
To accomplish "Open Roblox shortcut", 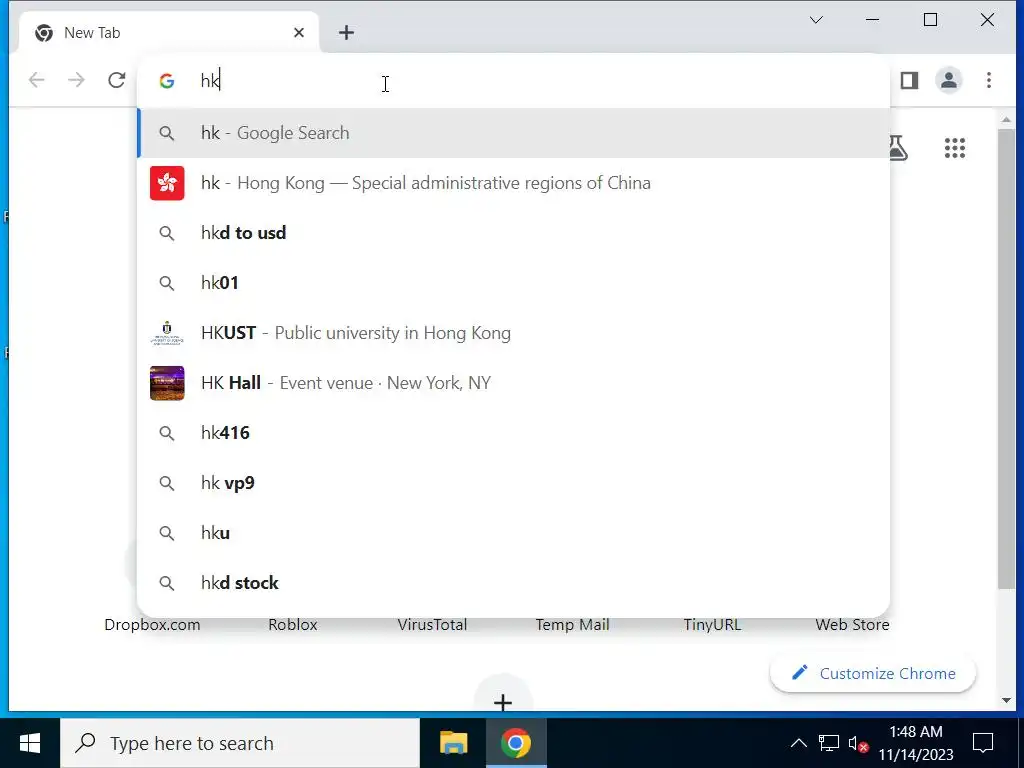I will (293, 625).
